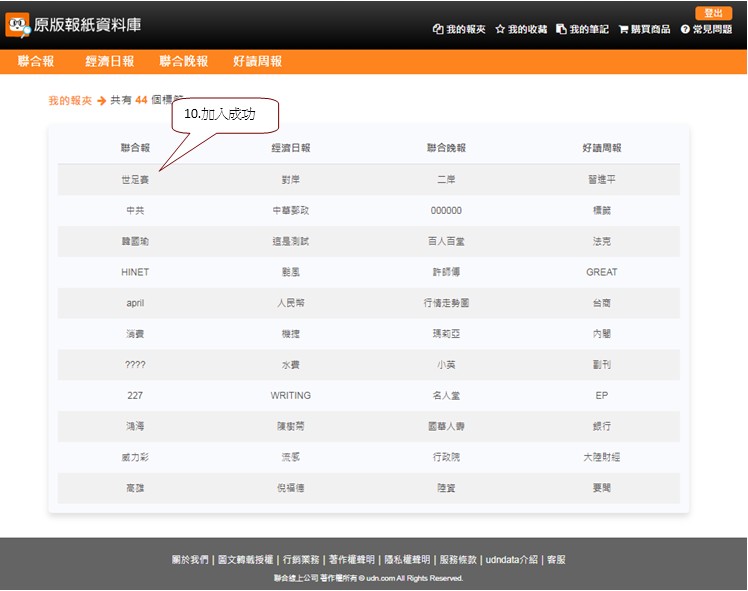The width and height of the screenshot is (748, 591).
Task: Open 我的筆記 notes icon
Action: pos(561,29)
